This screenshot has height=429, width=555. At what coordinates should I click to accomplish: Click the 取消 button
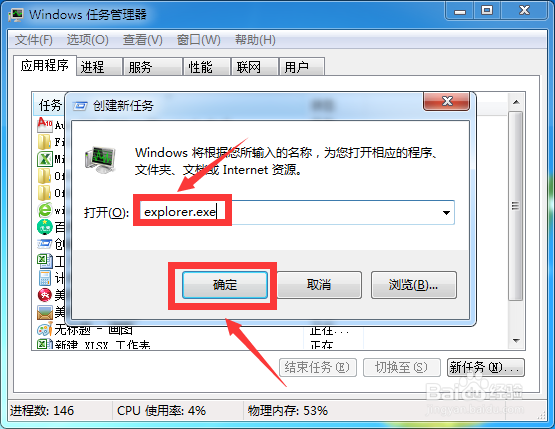click(319, 285)
